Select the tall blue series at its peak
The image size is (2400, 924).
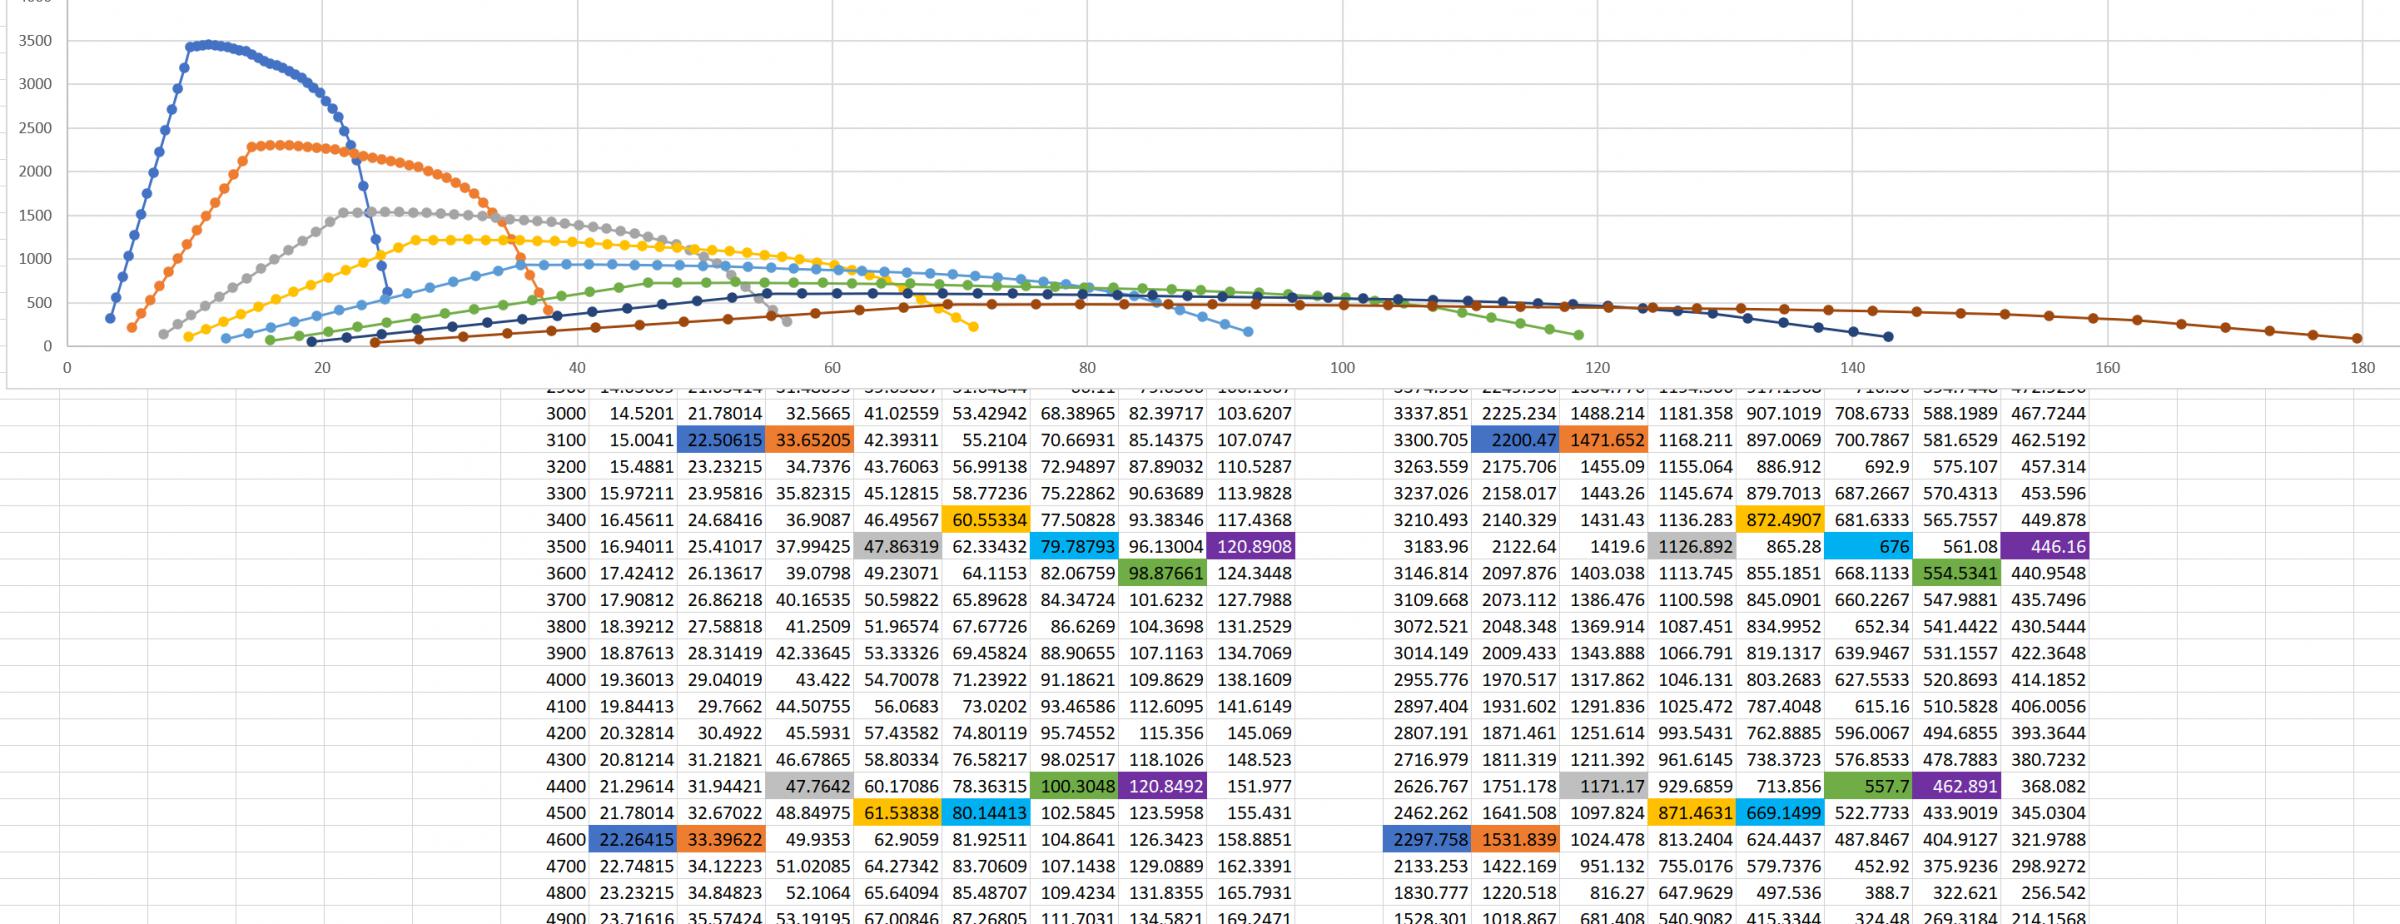[208, 44]
